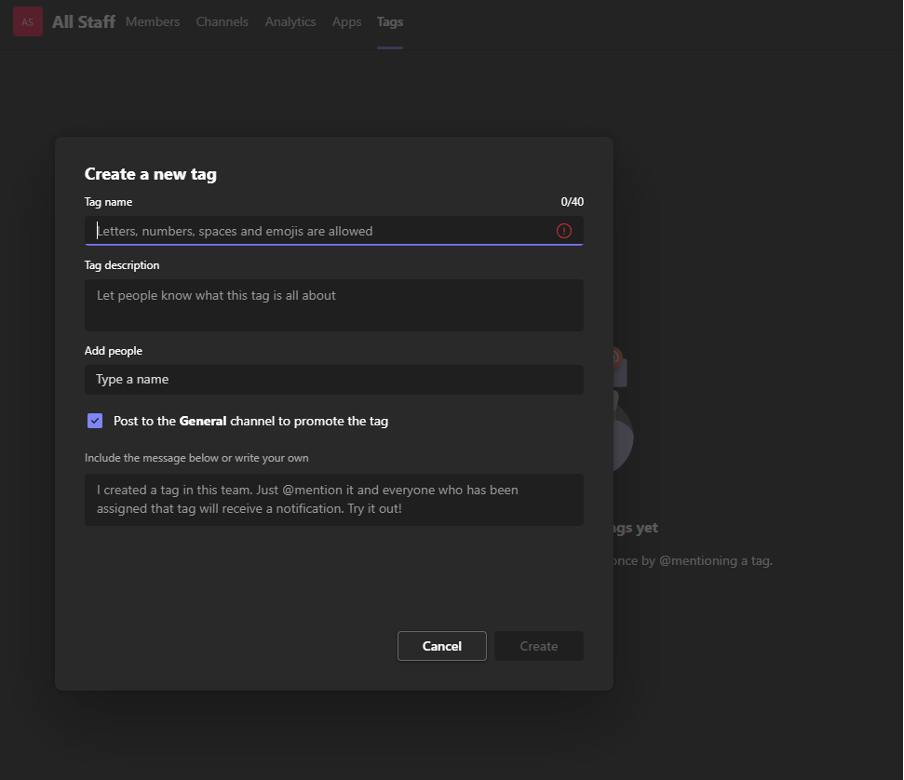The width and height of the screenshot is (904, 780).
Task: Go to the Analytics tab
Action: point(290,22)
